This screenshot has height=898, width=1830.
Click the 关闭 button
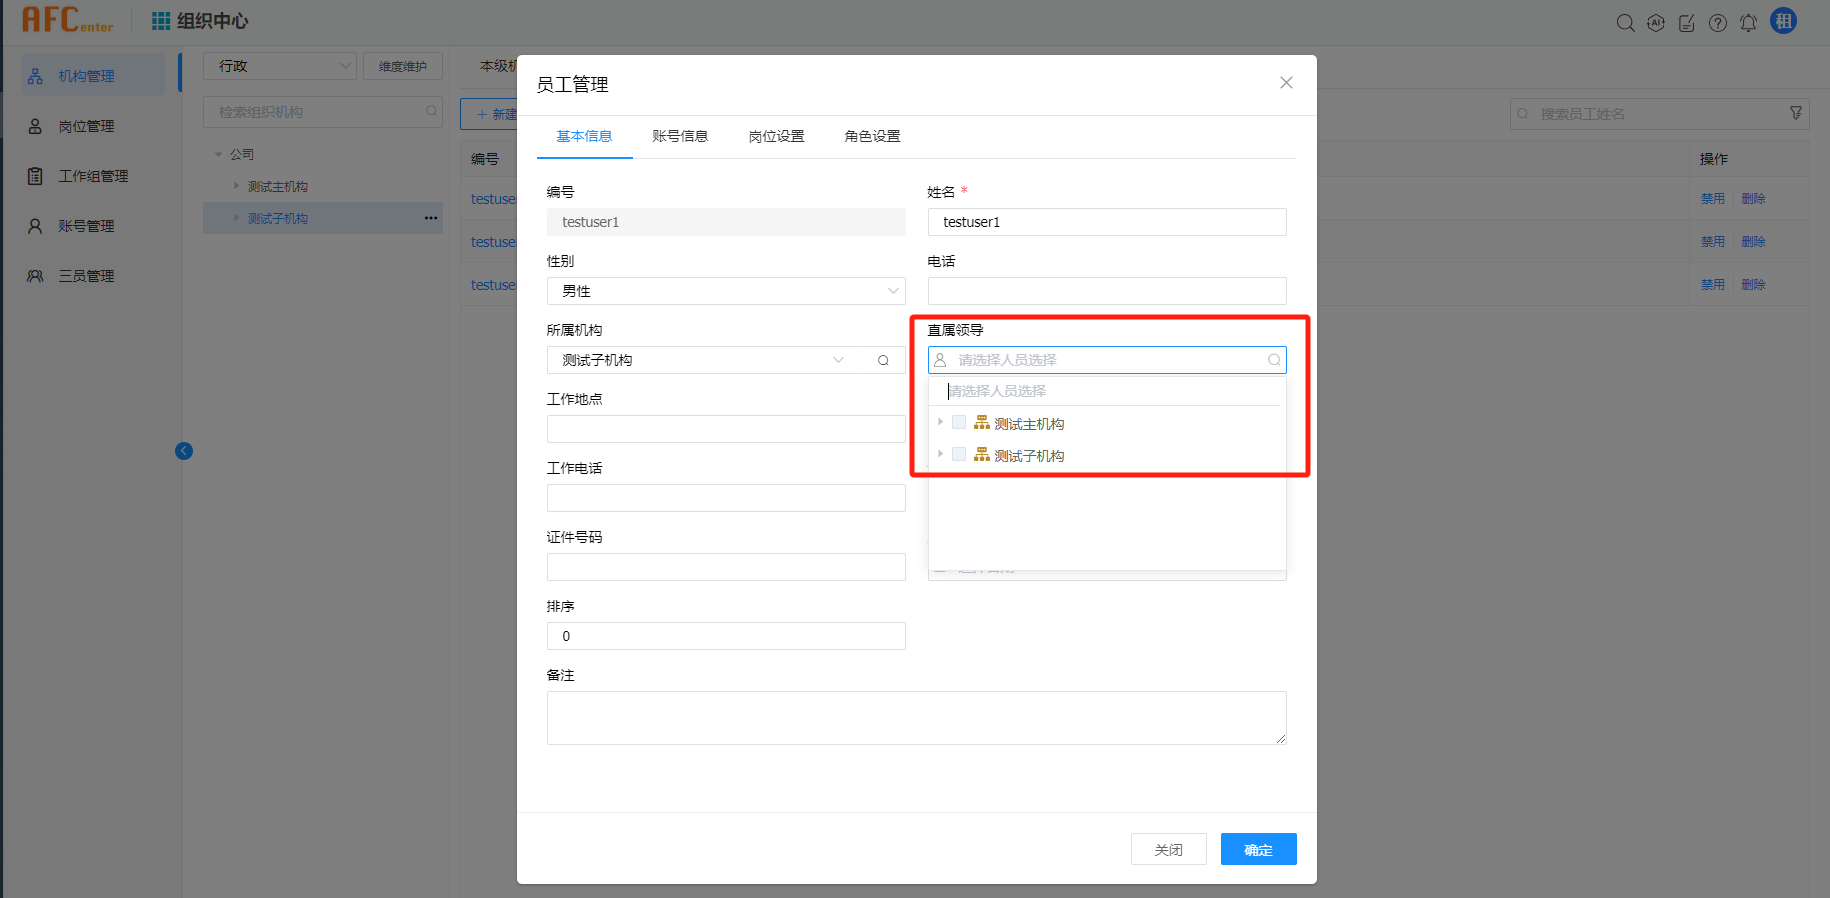coord(1168,849)
